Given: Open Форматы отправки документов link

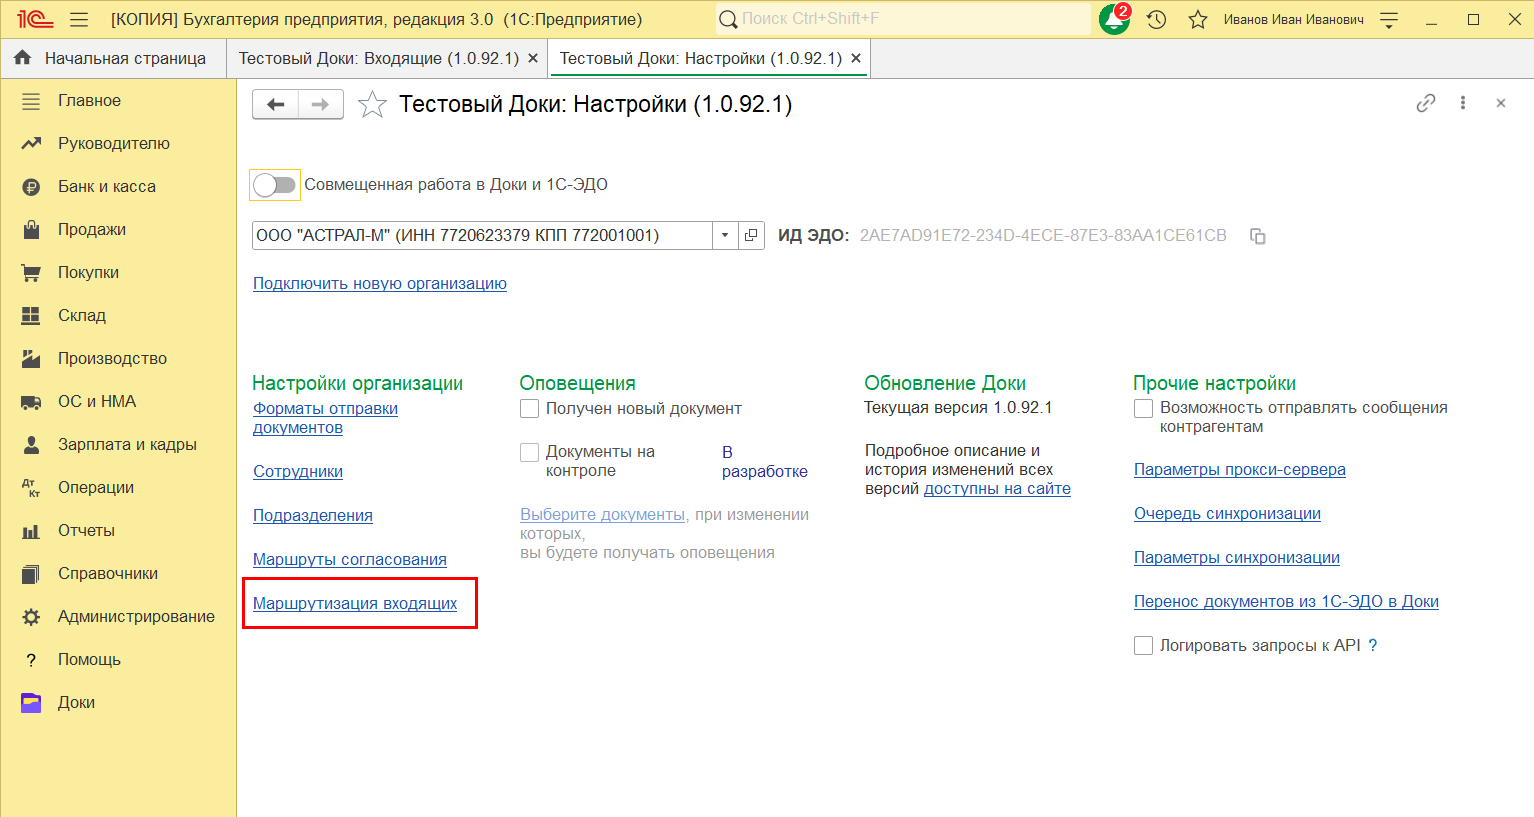Looking at the screenshot, I should click(325, 418).
